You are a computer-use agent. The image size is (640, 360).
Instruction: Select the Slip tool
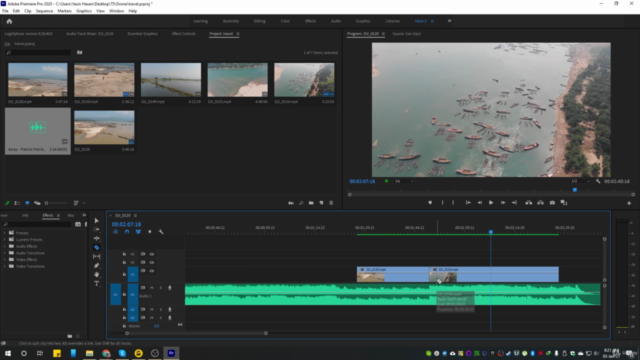click(97, 256)
